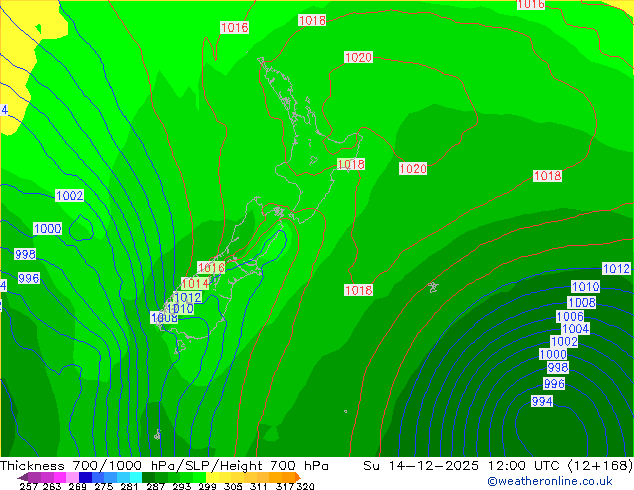This screenshot has width=634, height=490.
Task: Click blue 1002 label west of New Zealand
Action: pos(69,196)
